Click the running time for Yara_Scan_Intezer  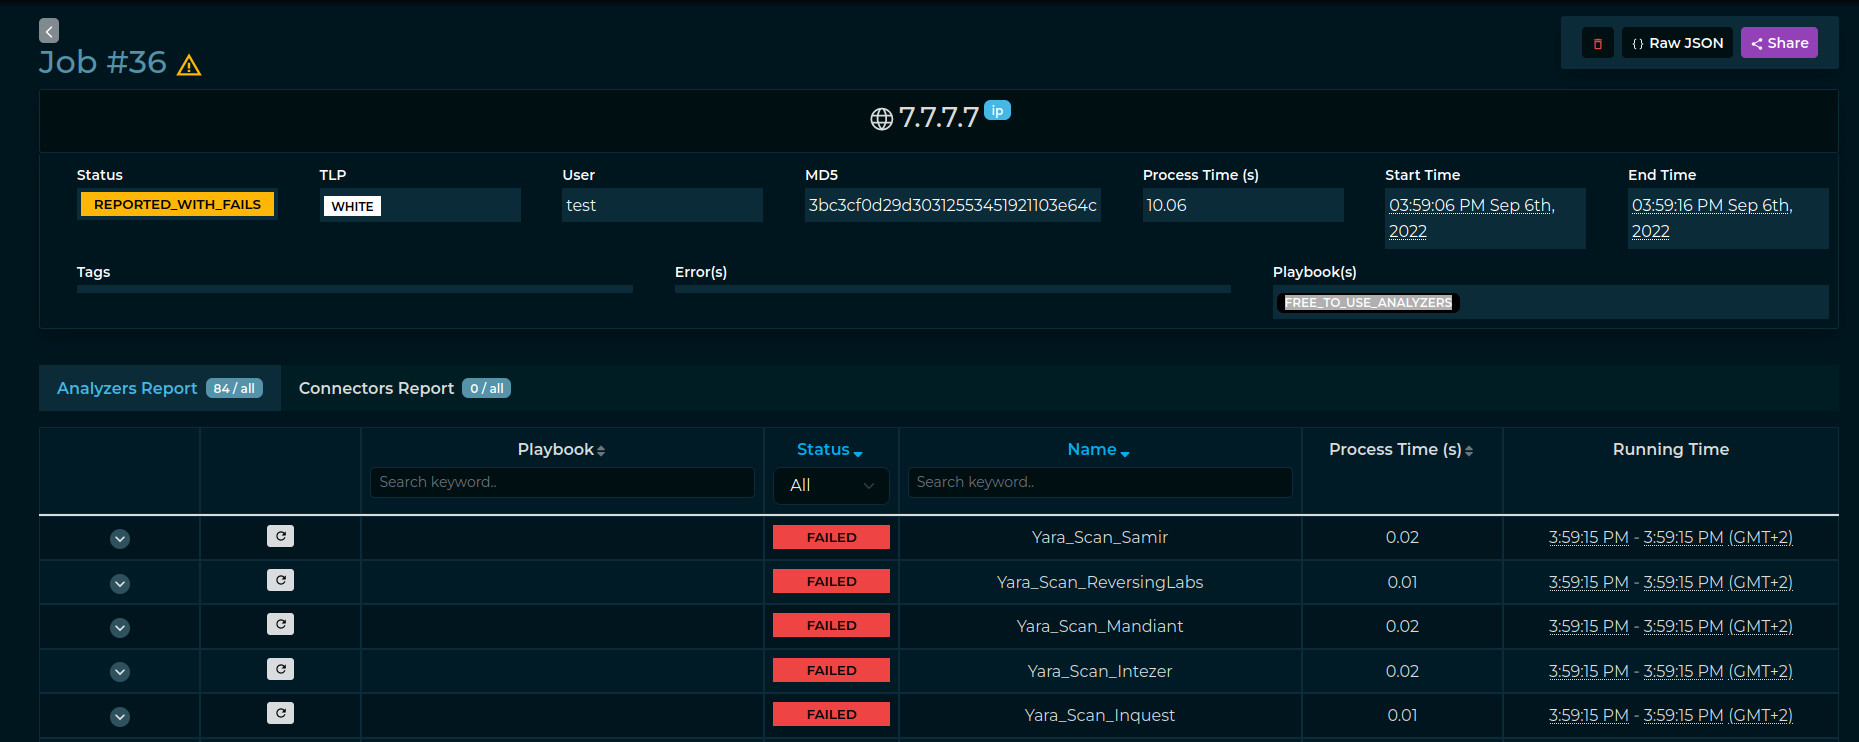1671,671
